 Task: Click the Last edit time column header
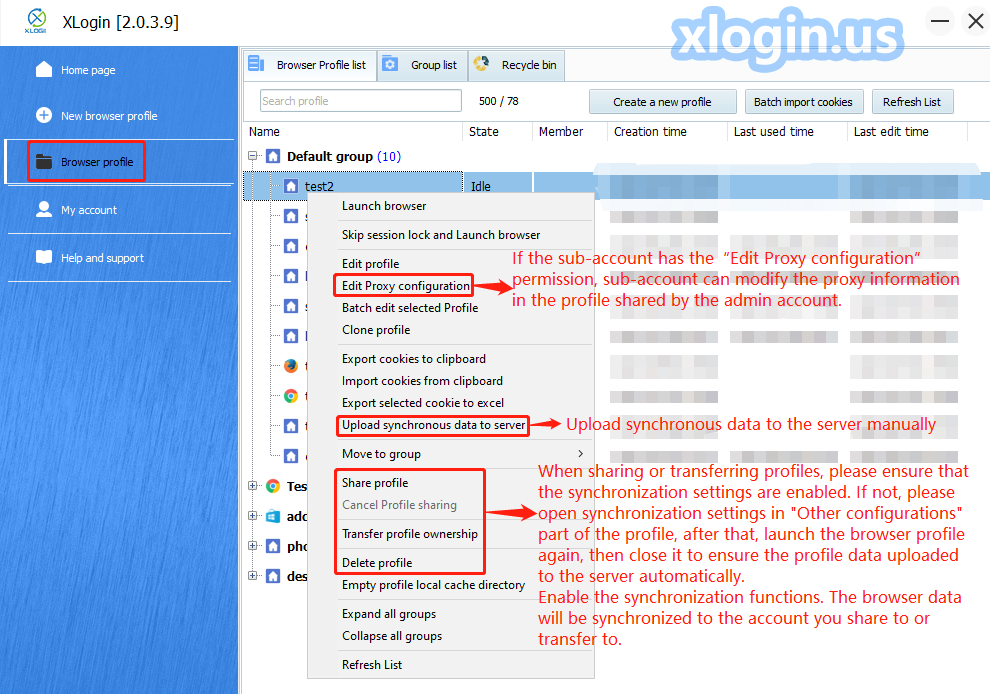coord(907,131)
